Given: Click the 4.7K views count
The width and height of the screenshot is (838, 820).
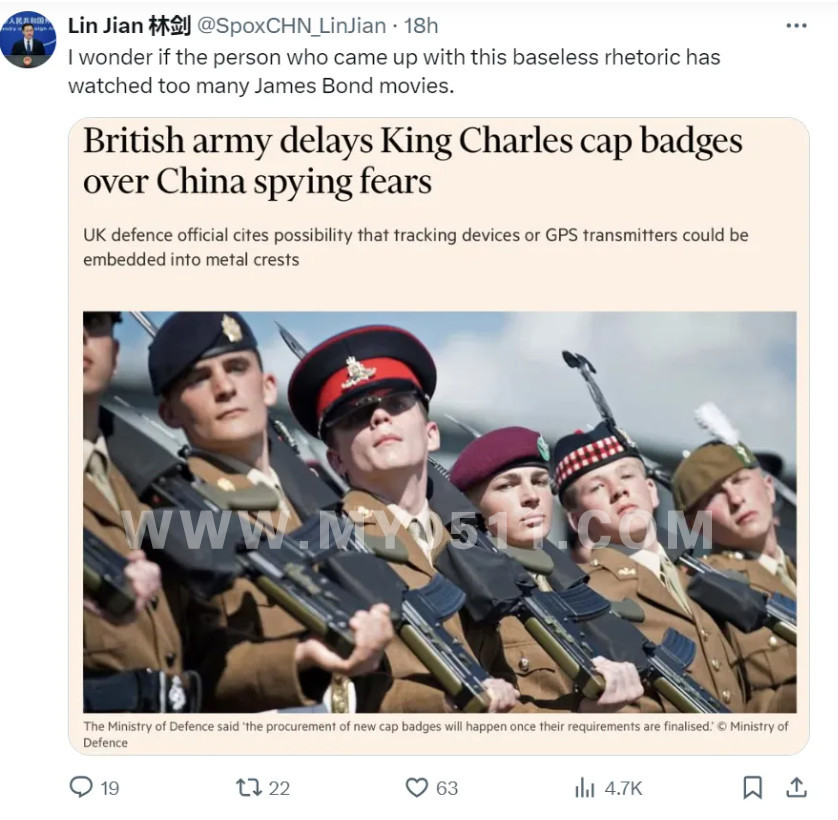Looking at the screenshot, I should pos(623,788).
